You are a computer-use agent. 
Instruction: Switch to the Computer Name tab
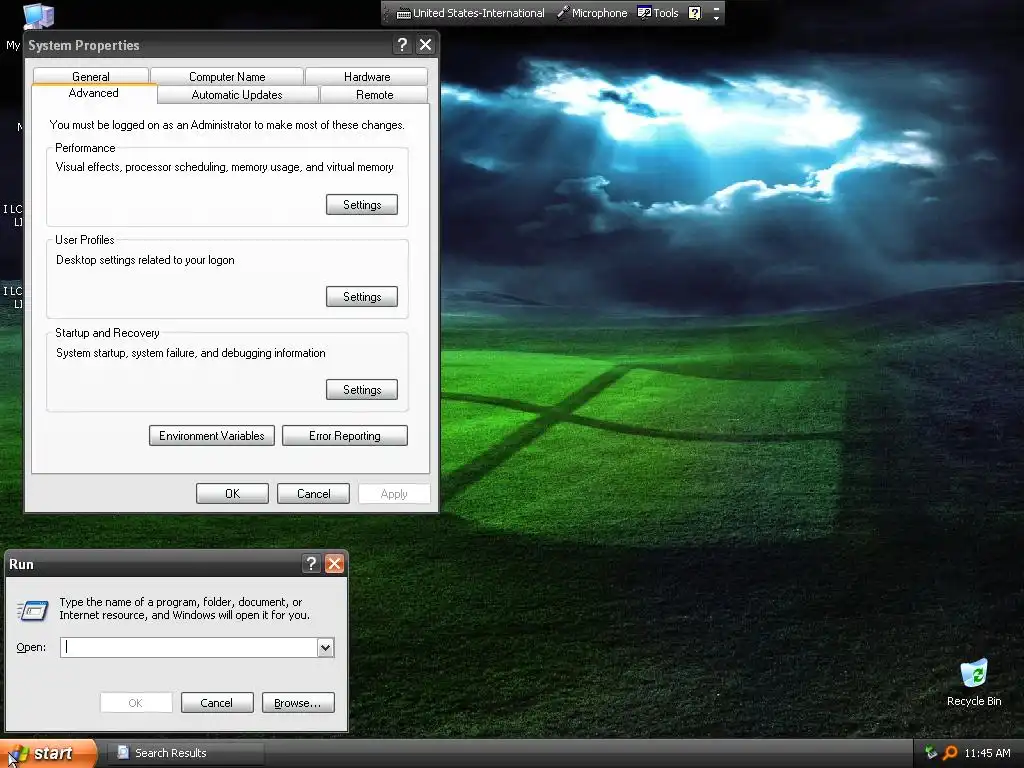[x=227, y=76]
